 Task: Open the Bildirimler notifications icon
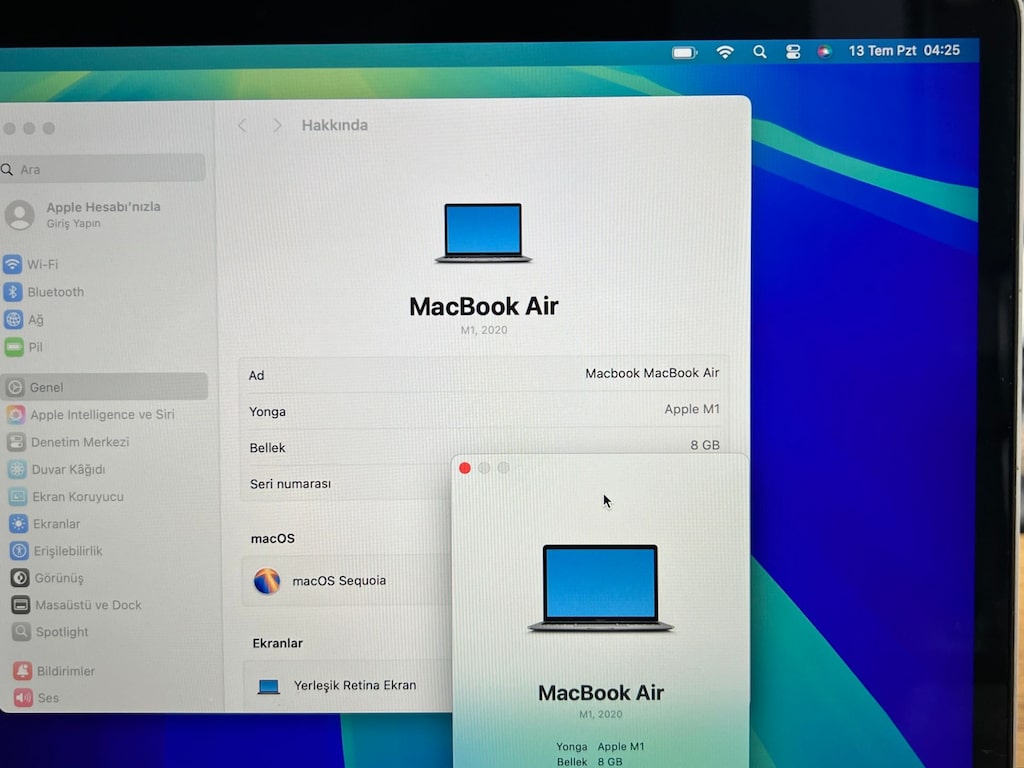23,671
